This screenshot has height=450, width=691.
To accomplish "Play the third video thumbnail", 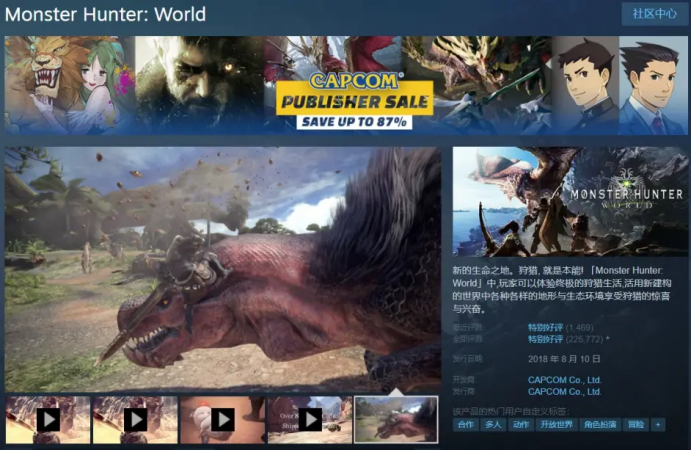I will (222, 419).
